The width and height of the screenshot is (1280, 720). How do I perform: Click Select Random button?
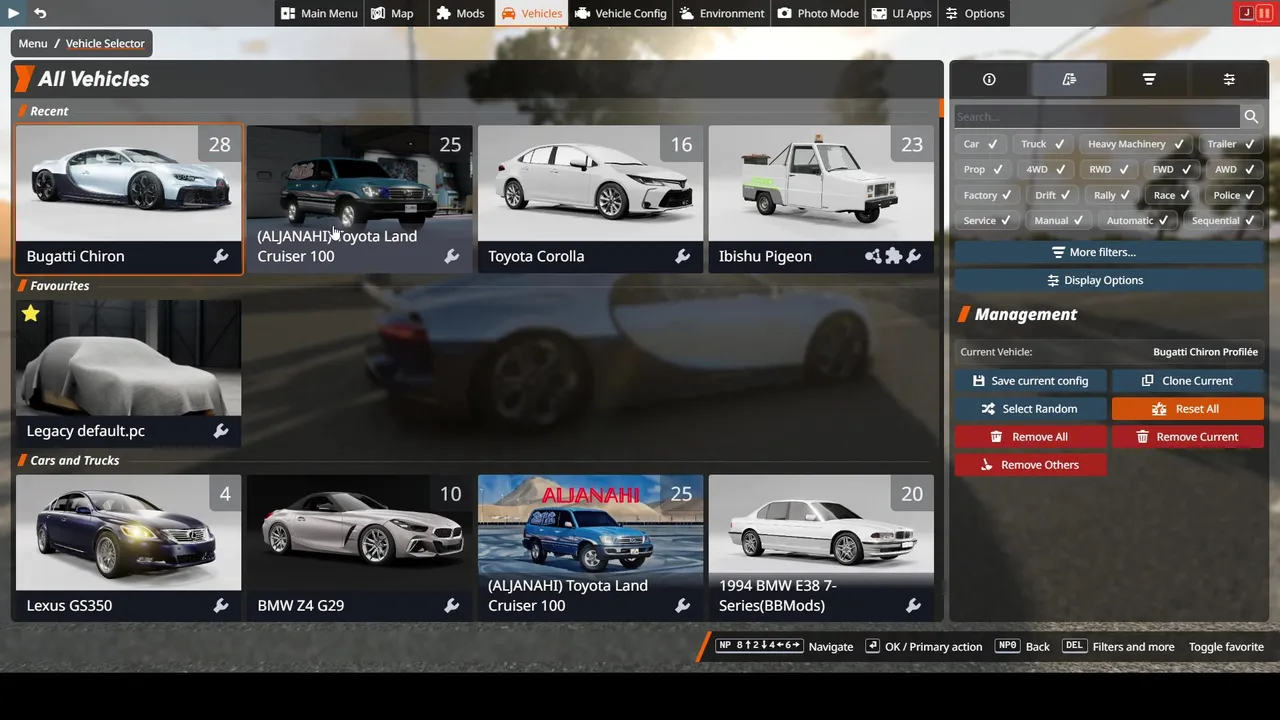coord(1030,409)
